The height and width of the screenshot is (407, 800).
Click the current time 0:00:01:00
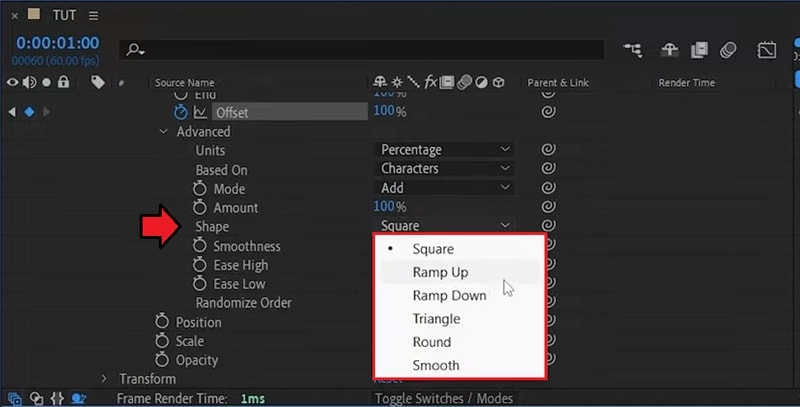tap(58, 43)
